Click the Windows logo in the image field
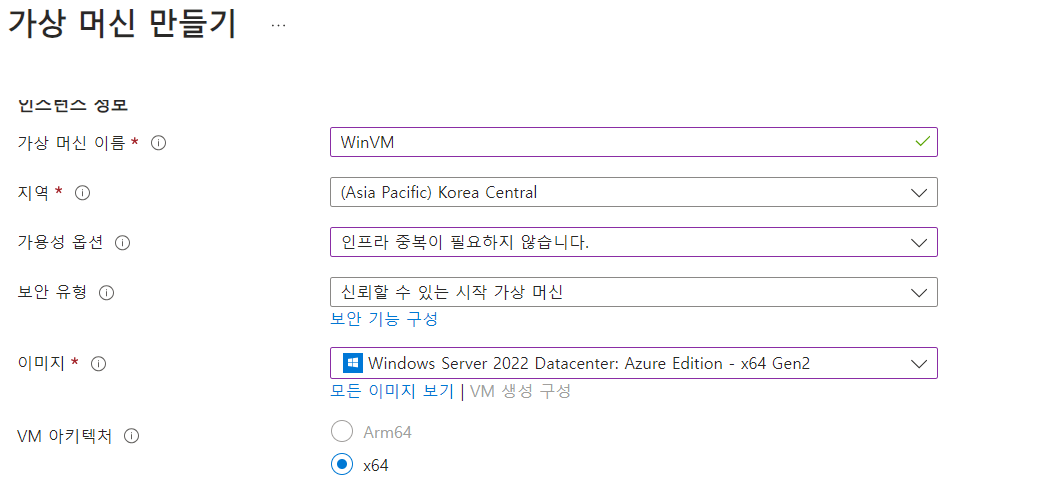 pos(352,363)
